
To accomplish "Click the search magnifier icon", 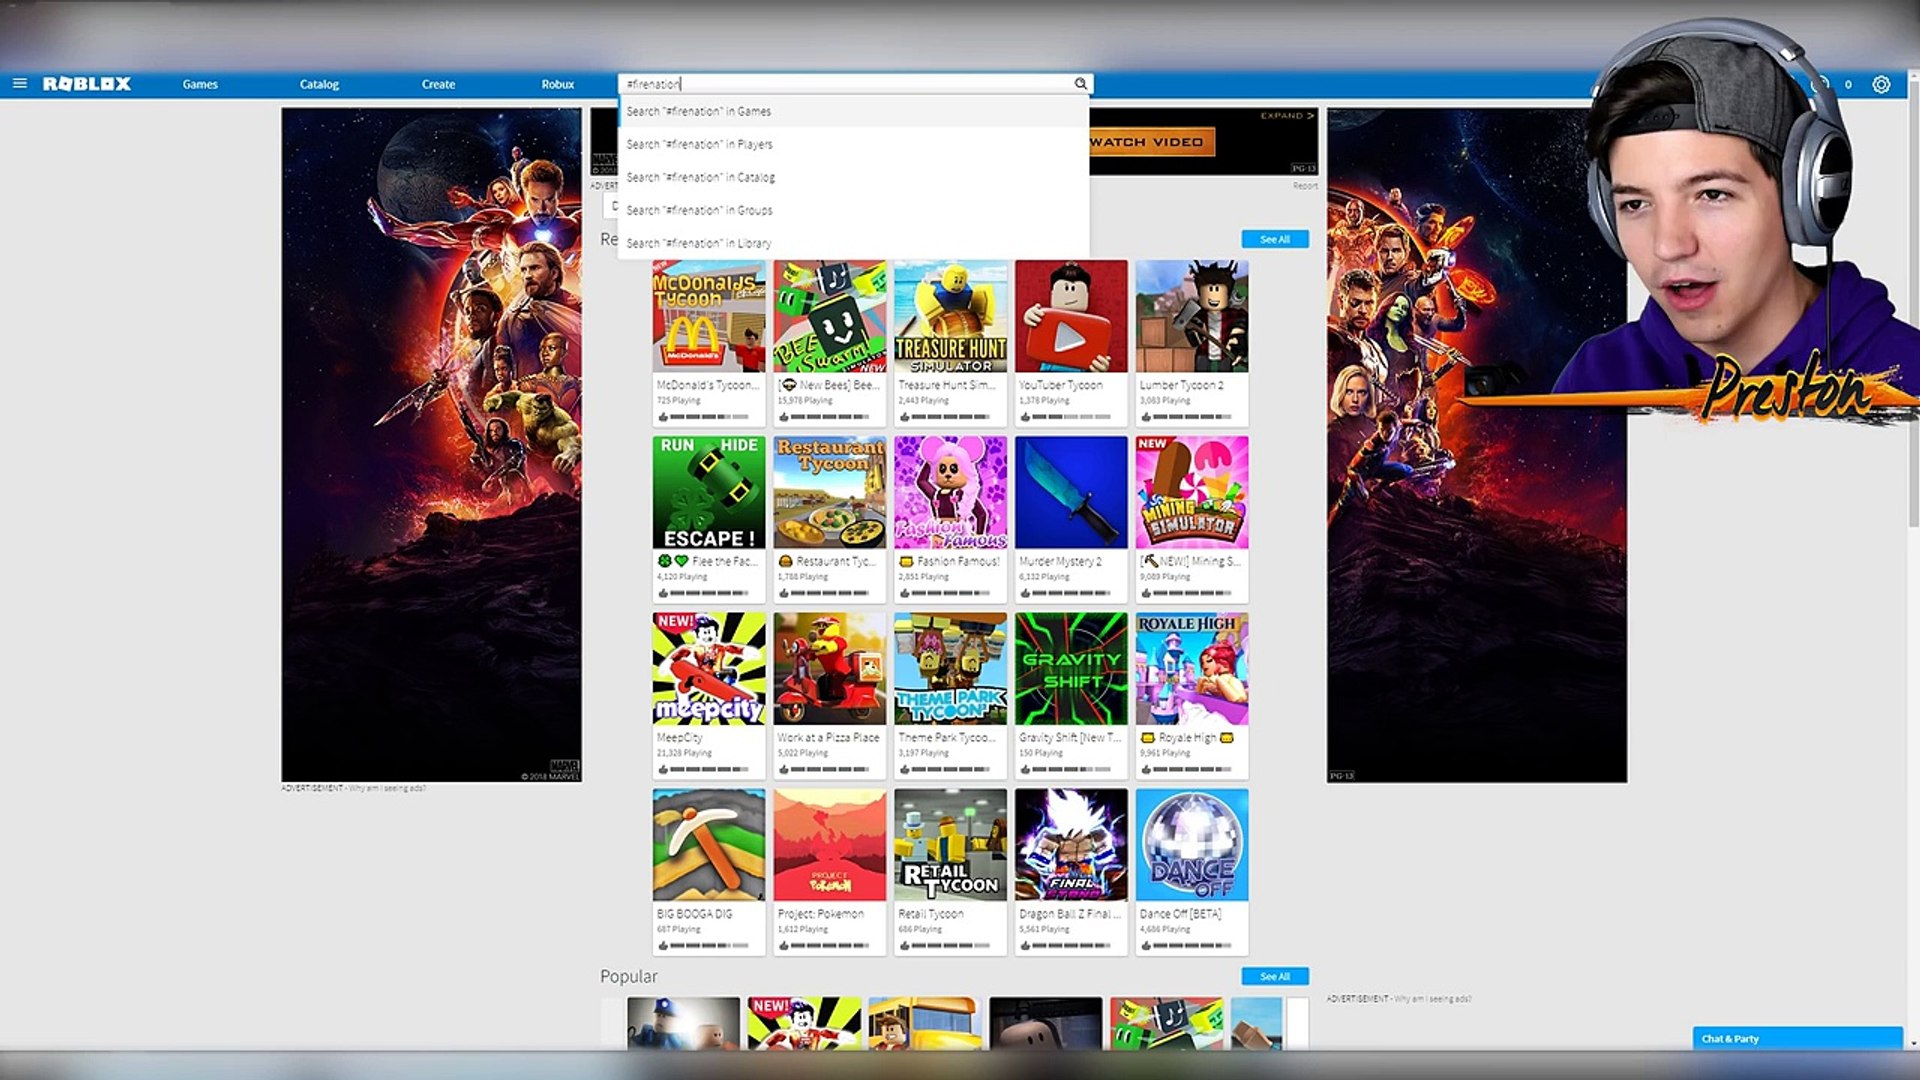I will point(1080,84).
